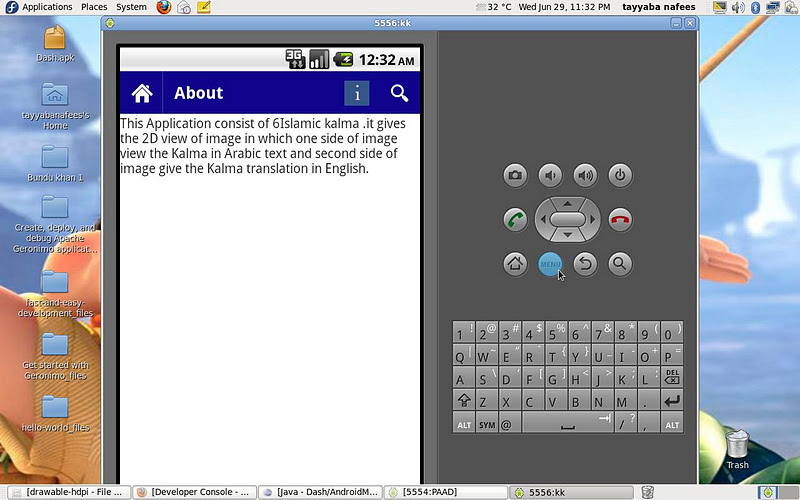Open the notes launcher in top panel
The width and height of the screenshot is (800, 500).
204,7
